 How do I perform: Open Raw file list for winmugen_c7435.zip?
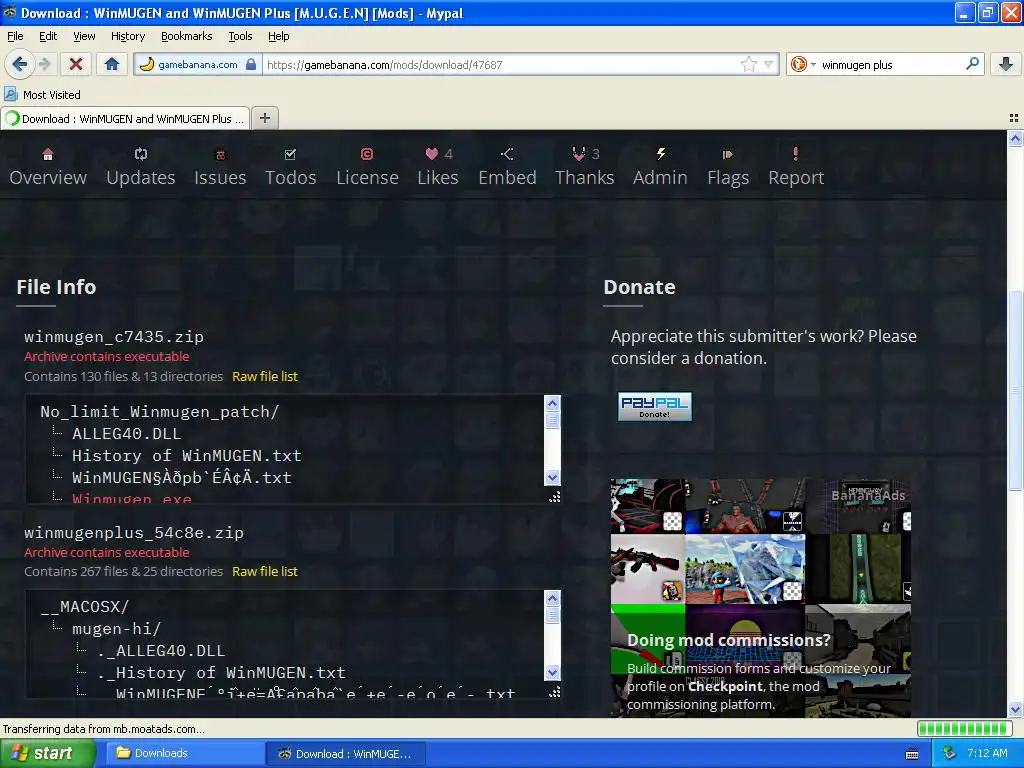point(264,376)
